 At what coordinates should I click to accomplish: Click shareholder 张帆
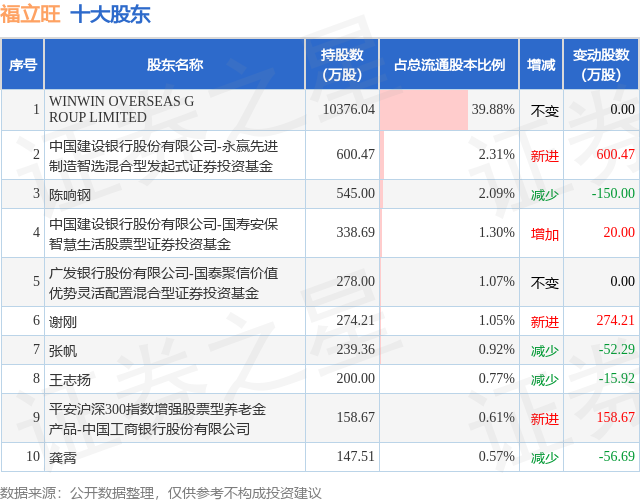[63, 351]
